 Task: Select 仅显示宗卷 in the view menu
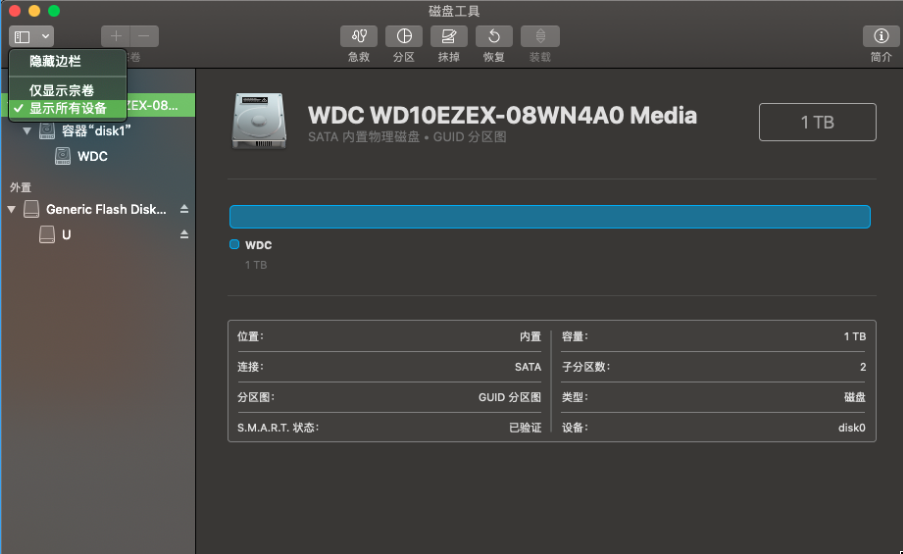67,90
